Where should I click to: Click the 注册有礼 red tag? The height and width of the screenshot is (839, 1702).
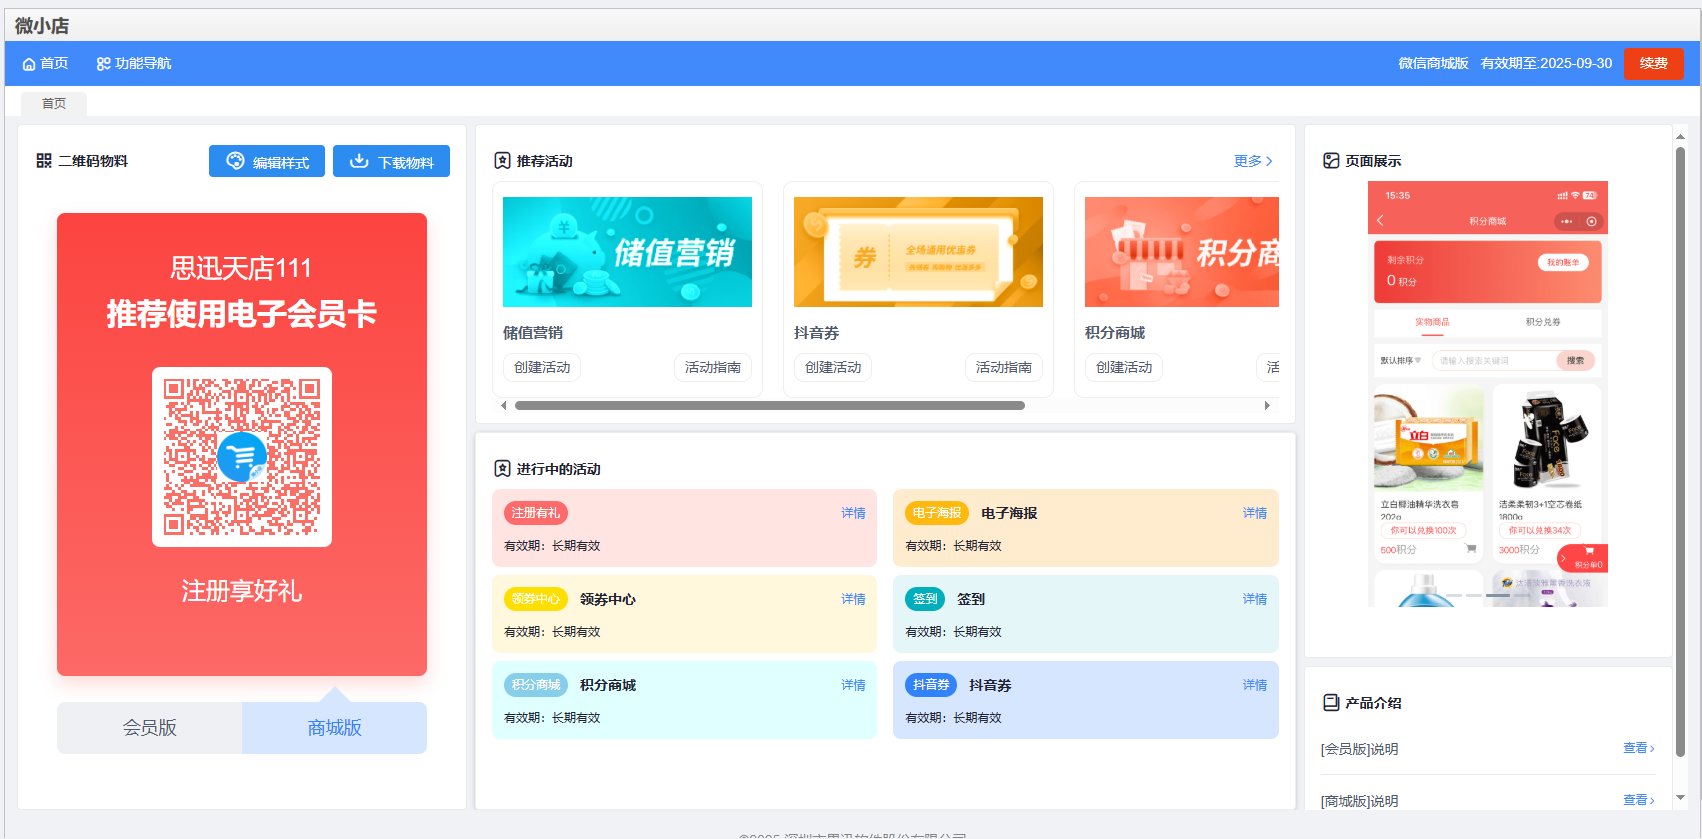(x=536, y=513)
